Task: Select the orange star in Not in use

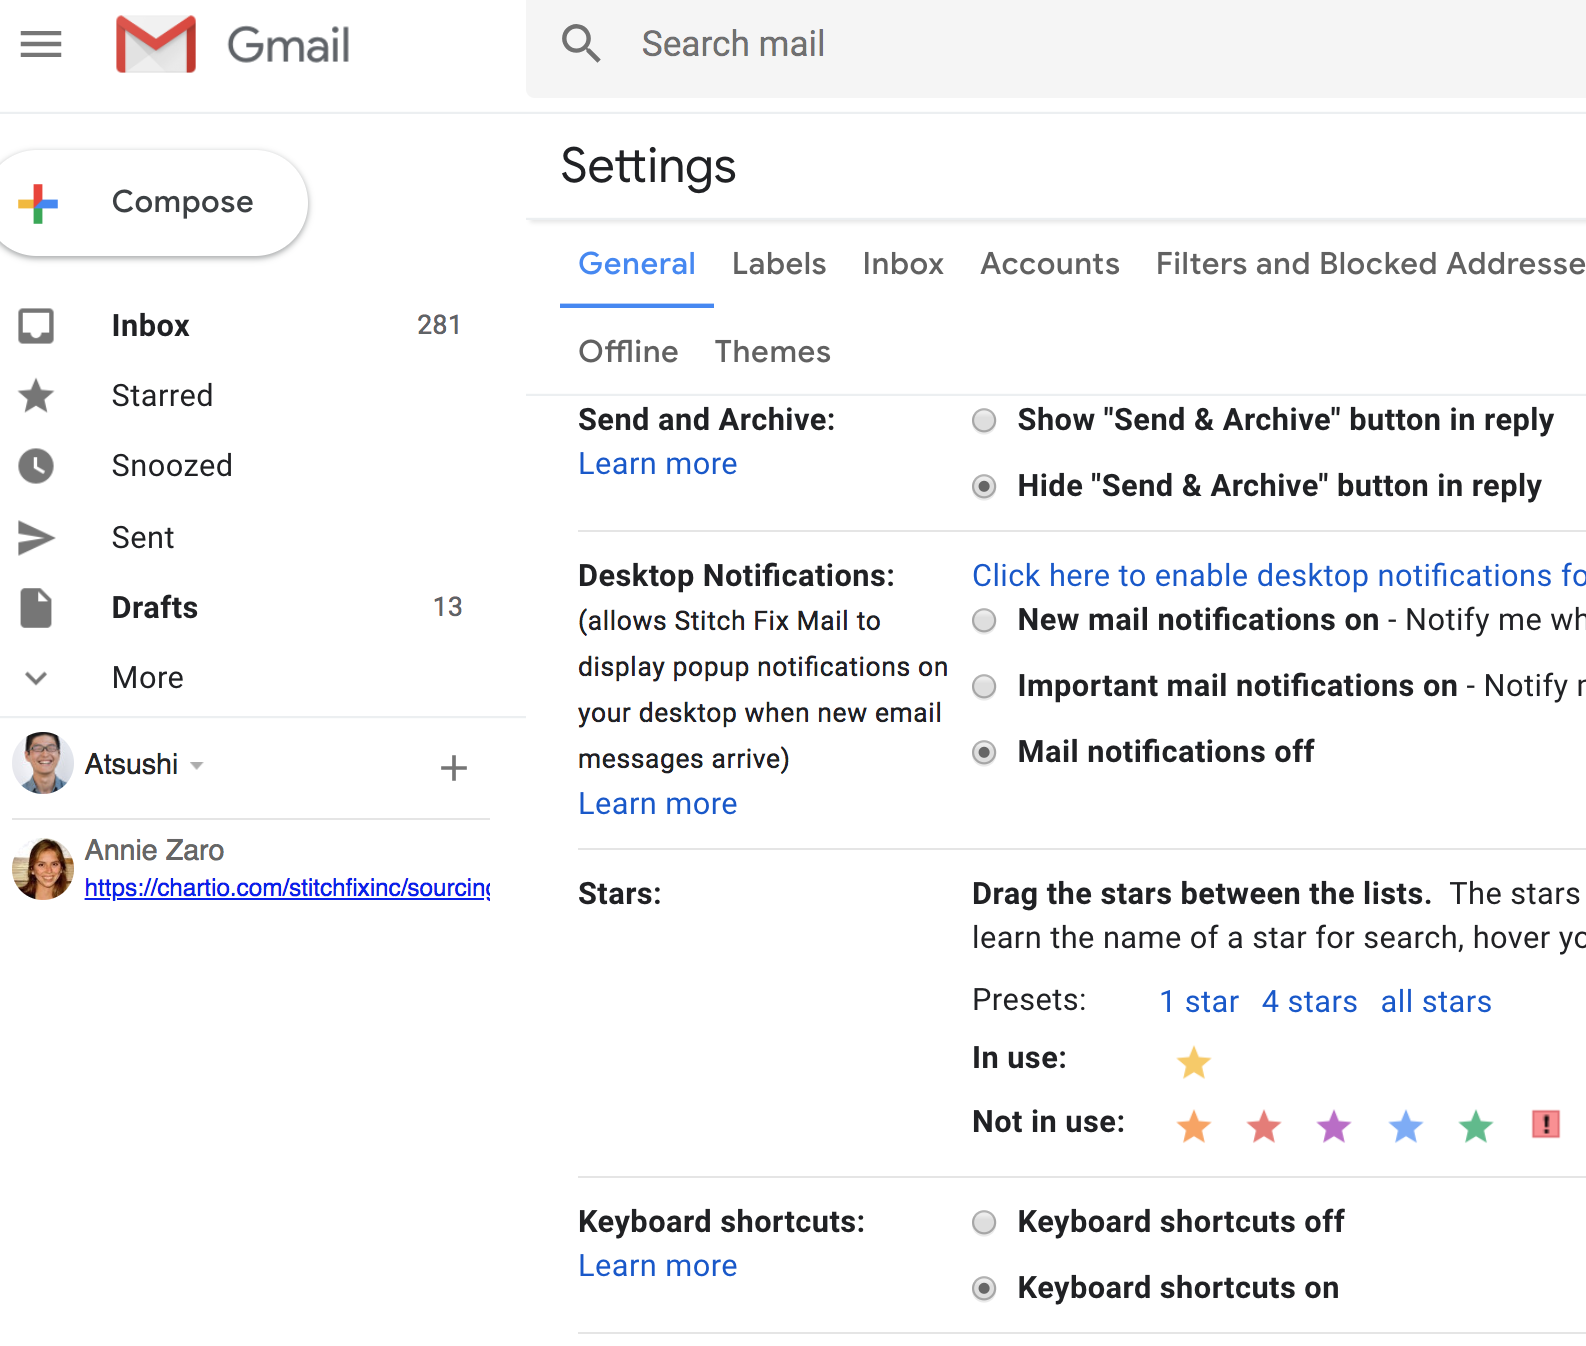Action: click(1193, 1126)
